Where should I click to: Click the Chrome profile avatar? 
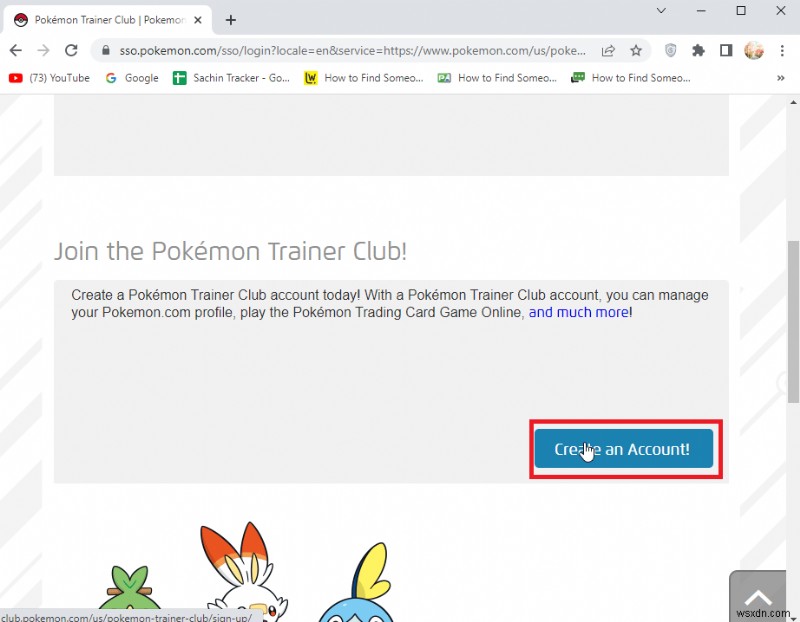pos(753,51)
